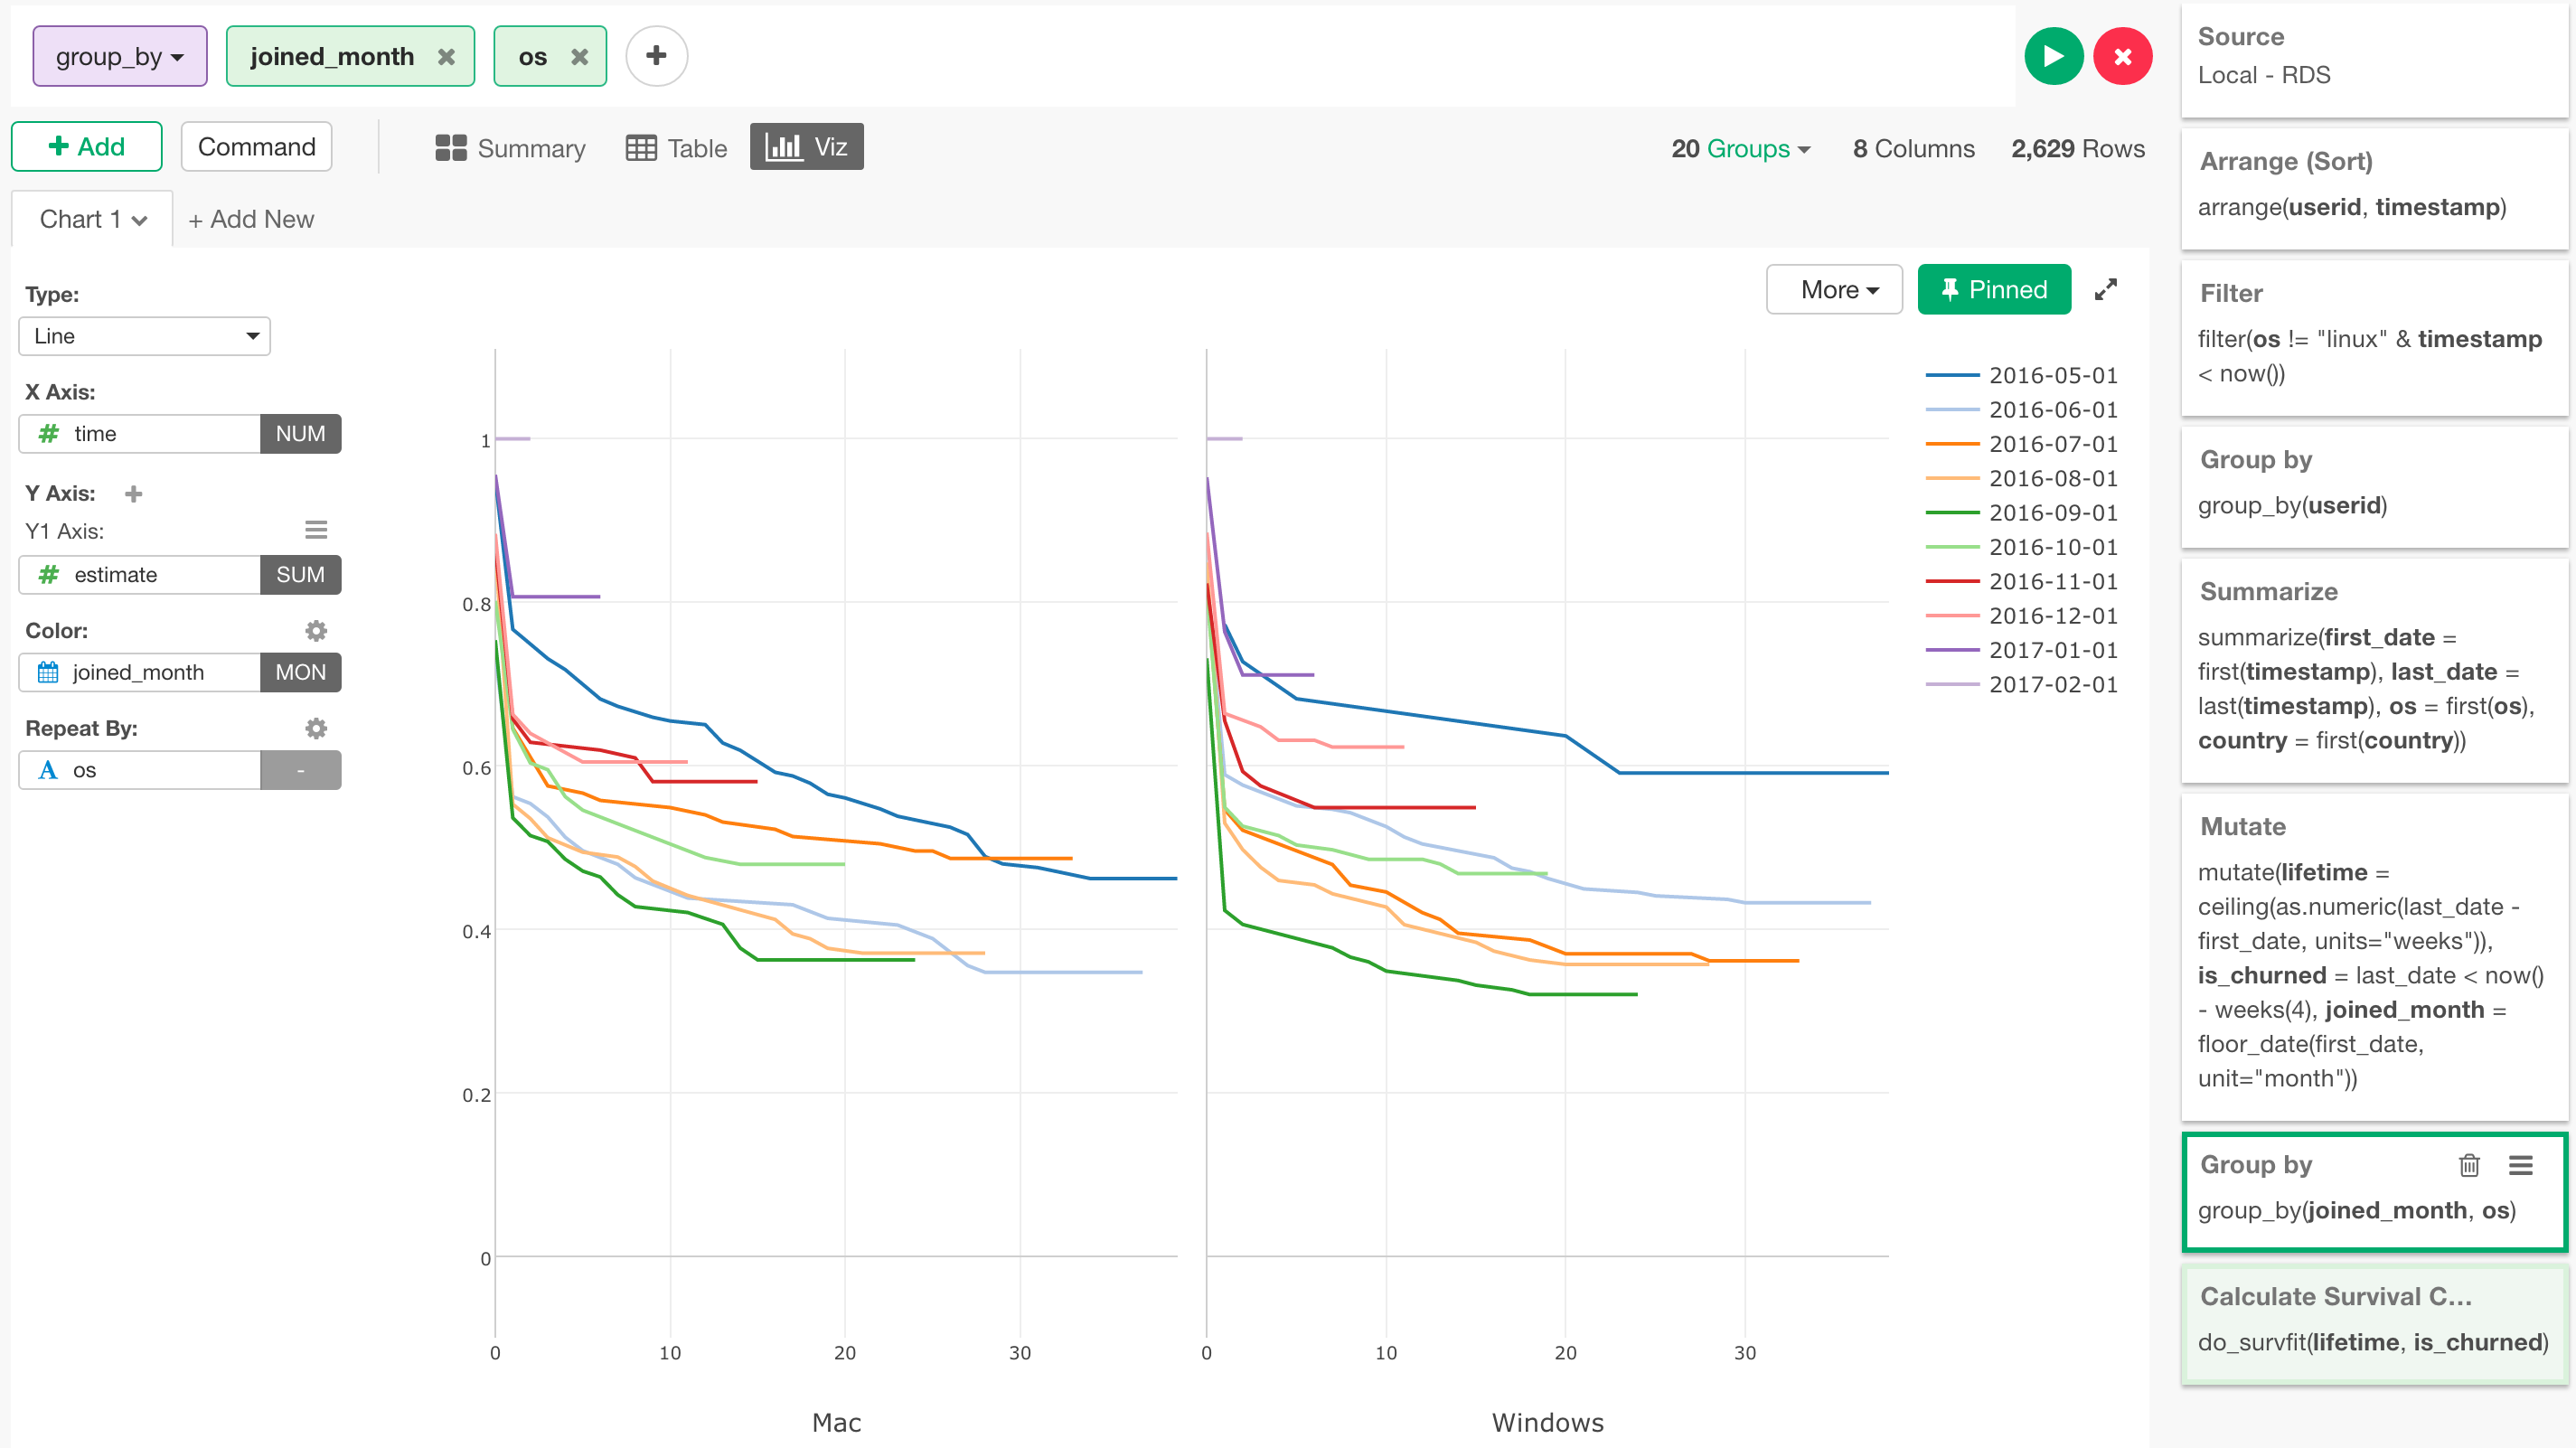
Task: Add a new chart with + Add New
Action: coord(251,219)
